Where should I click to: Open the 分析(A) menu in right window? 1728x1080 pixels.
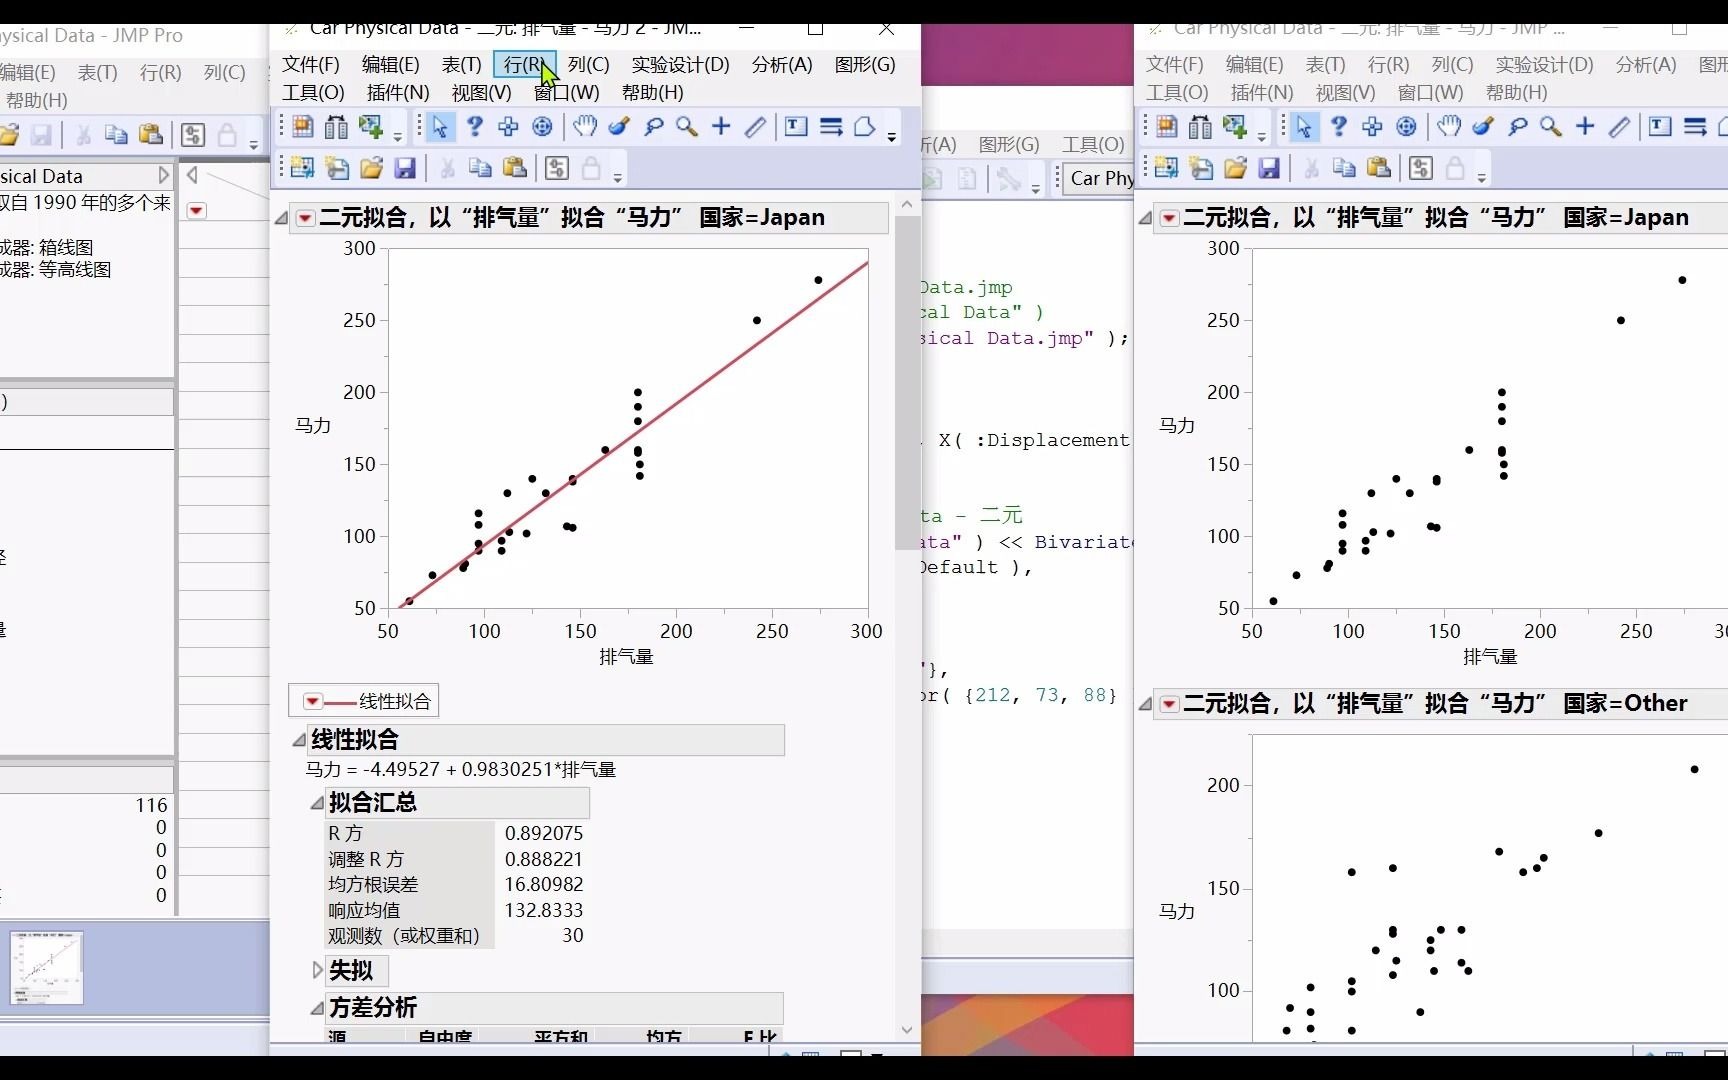1645,65
